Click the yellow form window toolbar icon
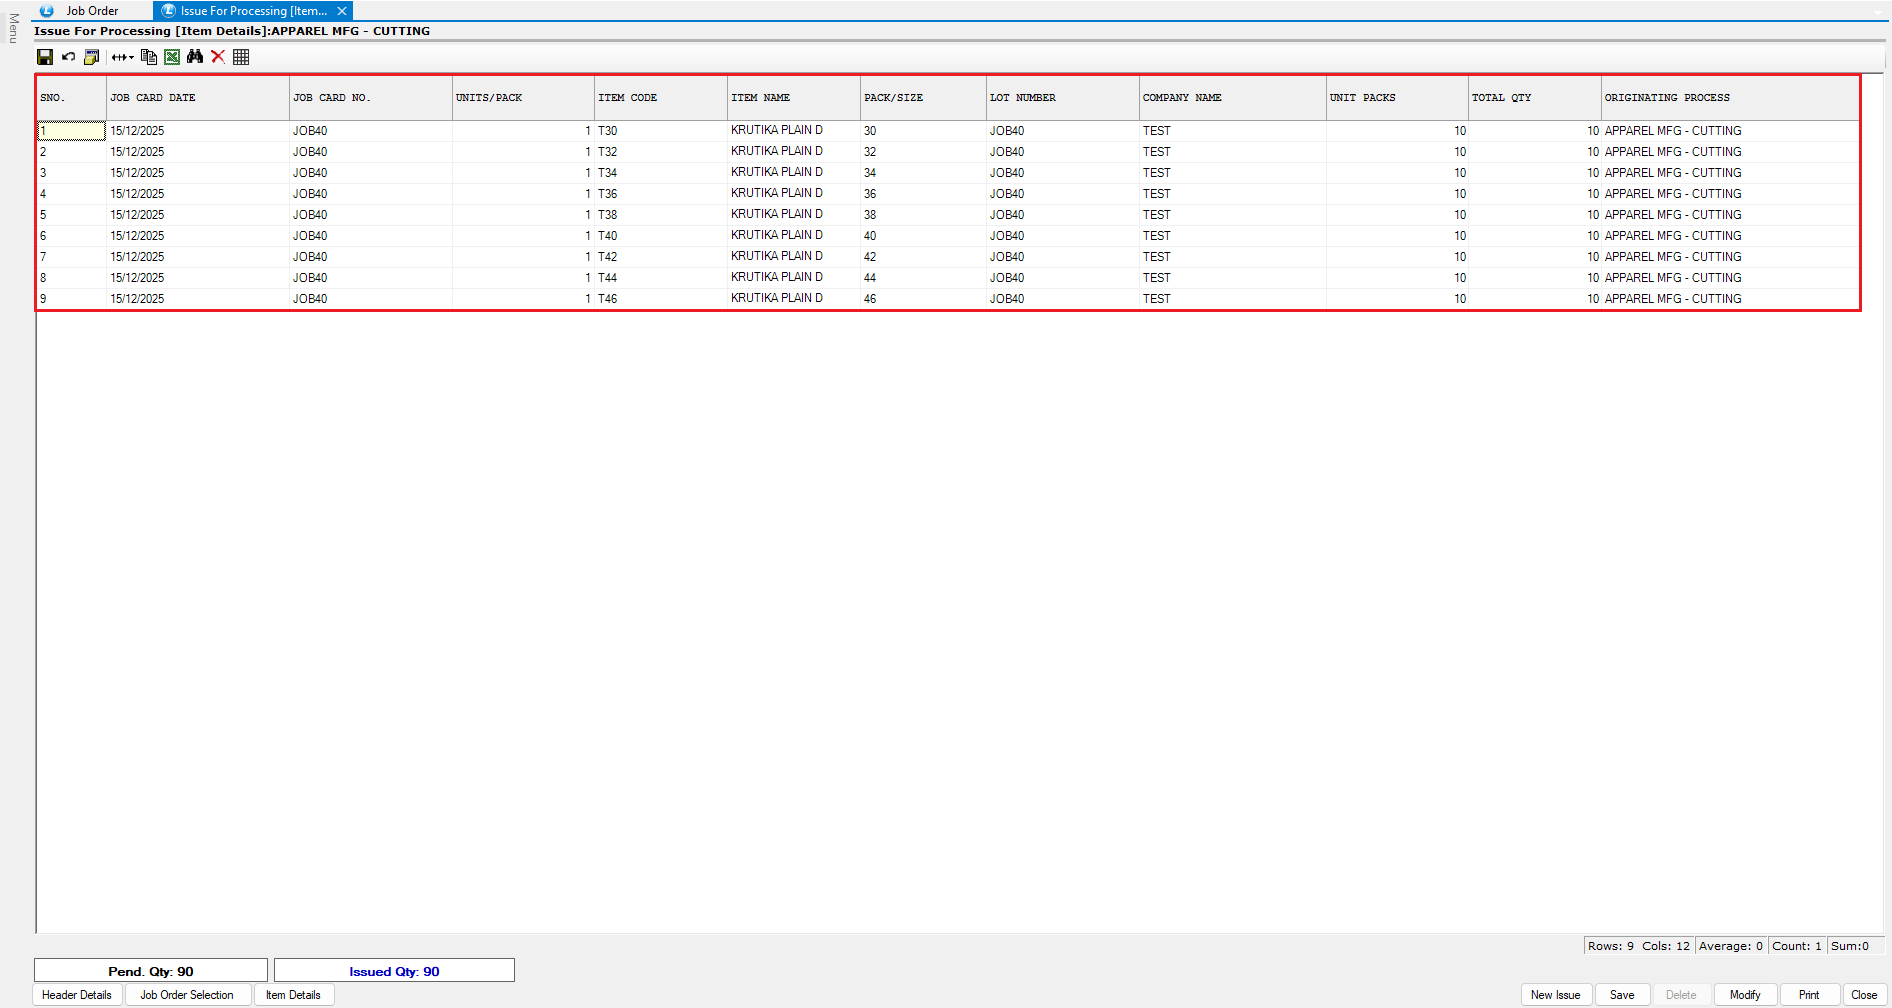1892x1008 pixels. [91, 57]
